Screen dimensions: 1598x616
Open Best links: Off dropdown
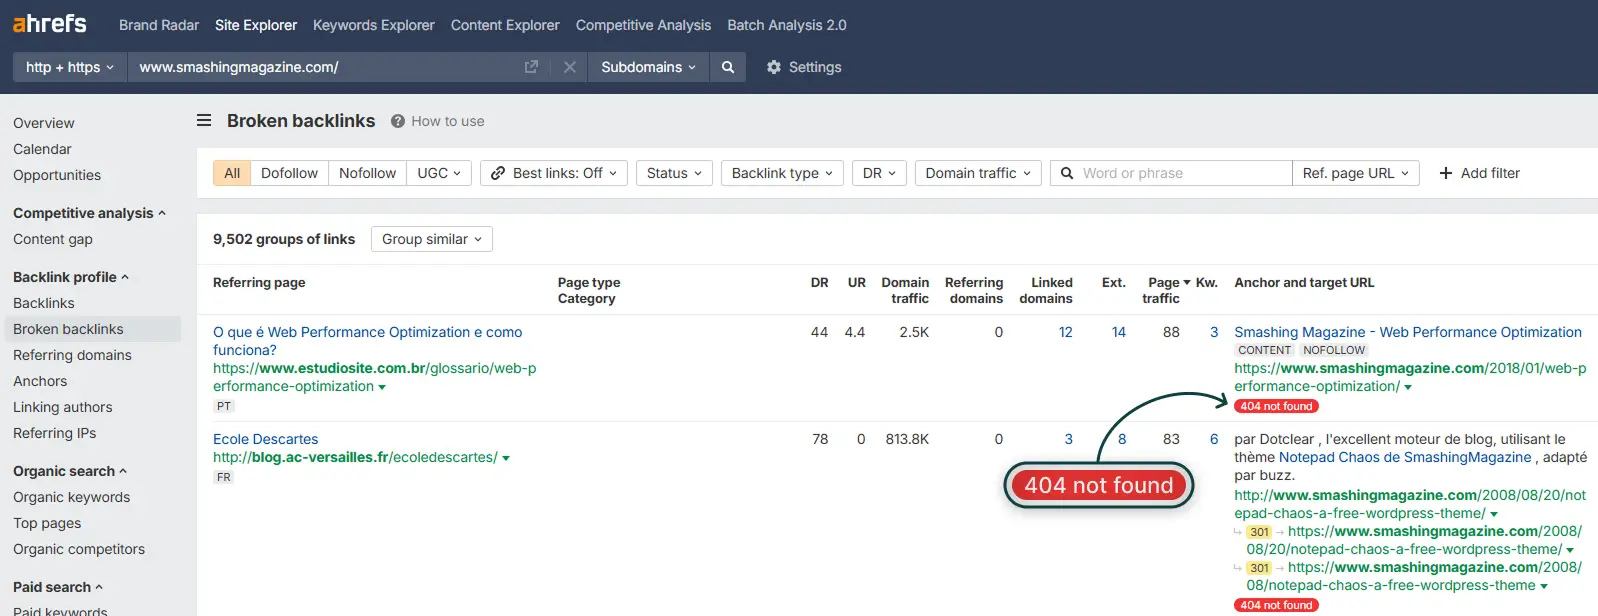pyautogui.click(x=554, y=173)
